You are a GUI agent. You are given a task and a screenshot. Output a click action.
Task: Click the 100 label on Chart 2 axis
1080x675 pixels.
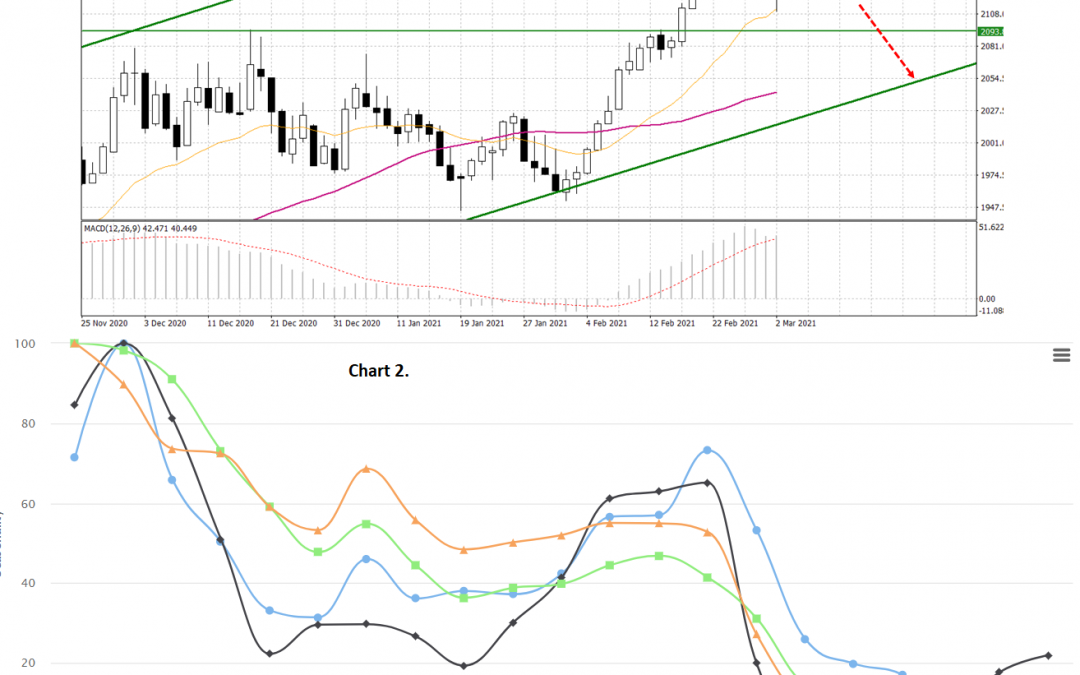coord(25,344)
